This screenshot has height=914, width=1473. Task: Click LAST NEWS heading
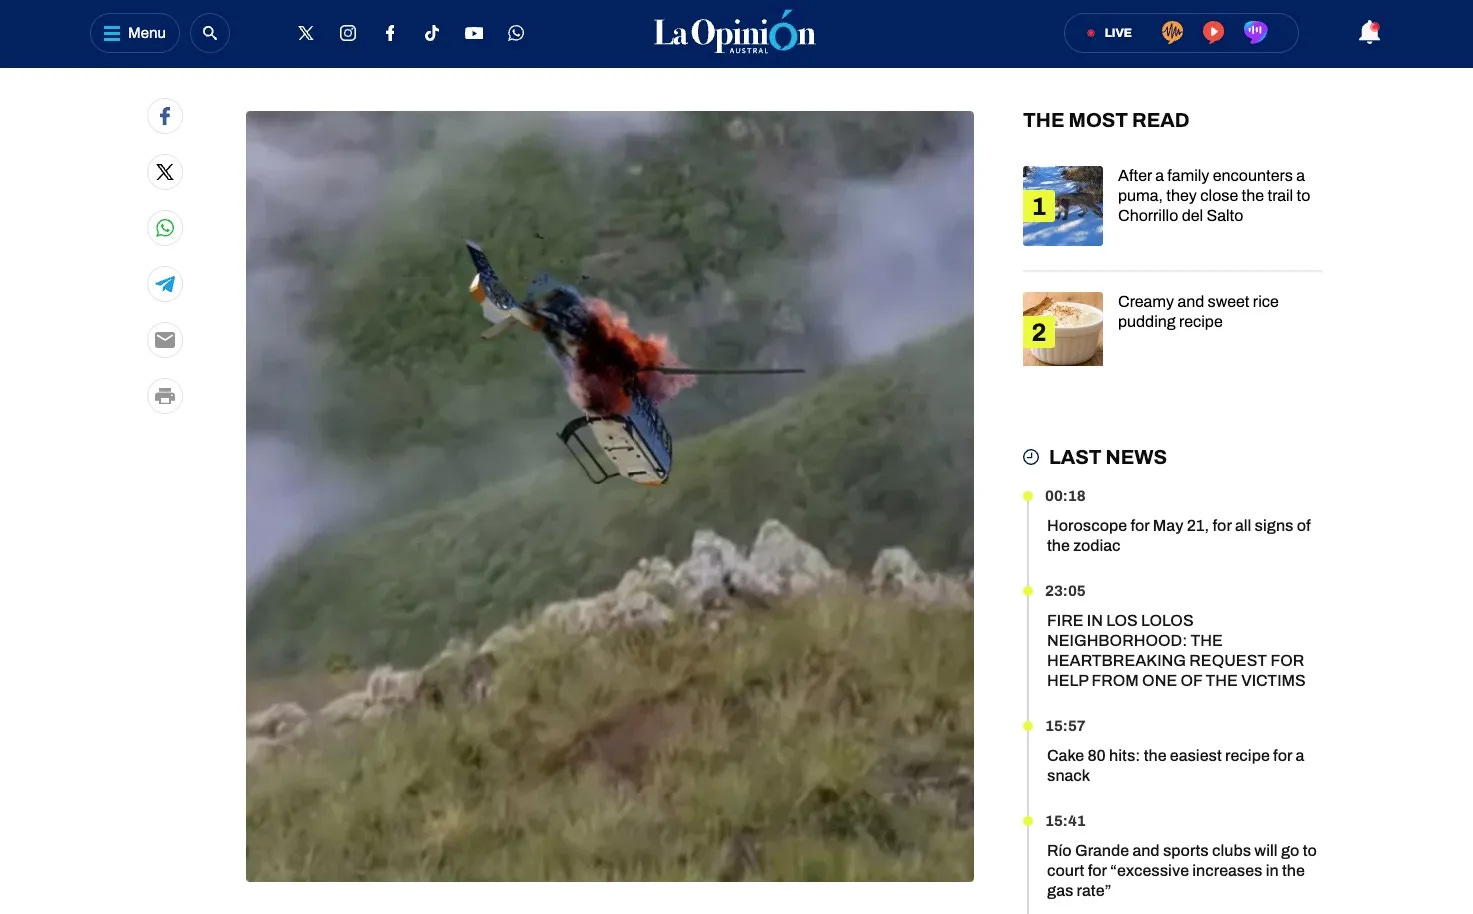1108,457
